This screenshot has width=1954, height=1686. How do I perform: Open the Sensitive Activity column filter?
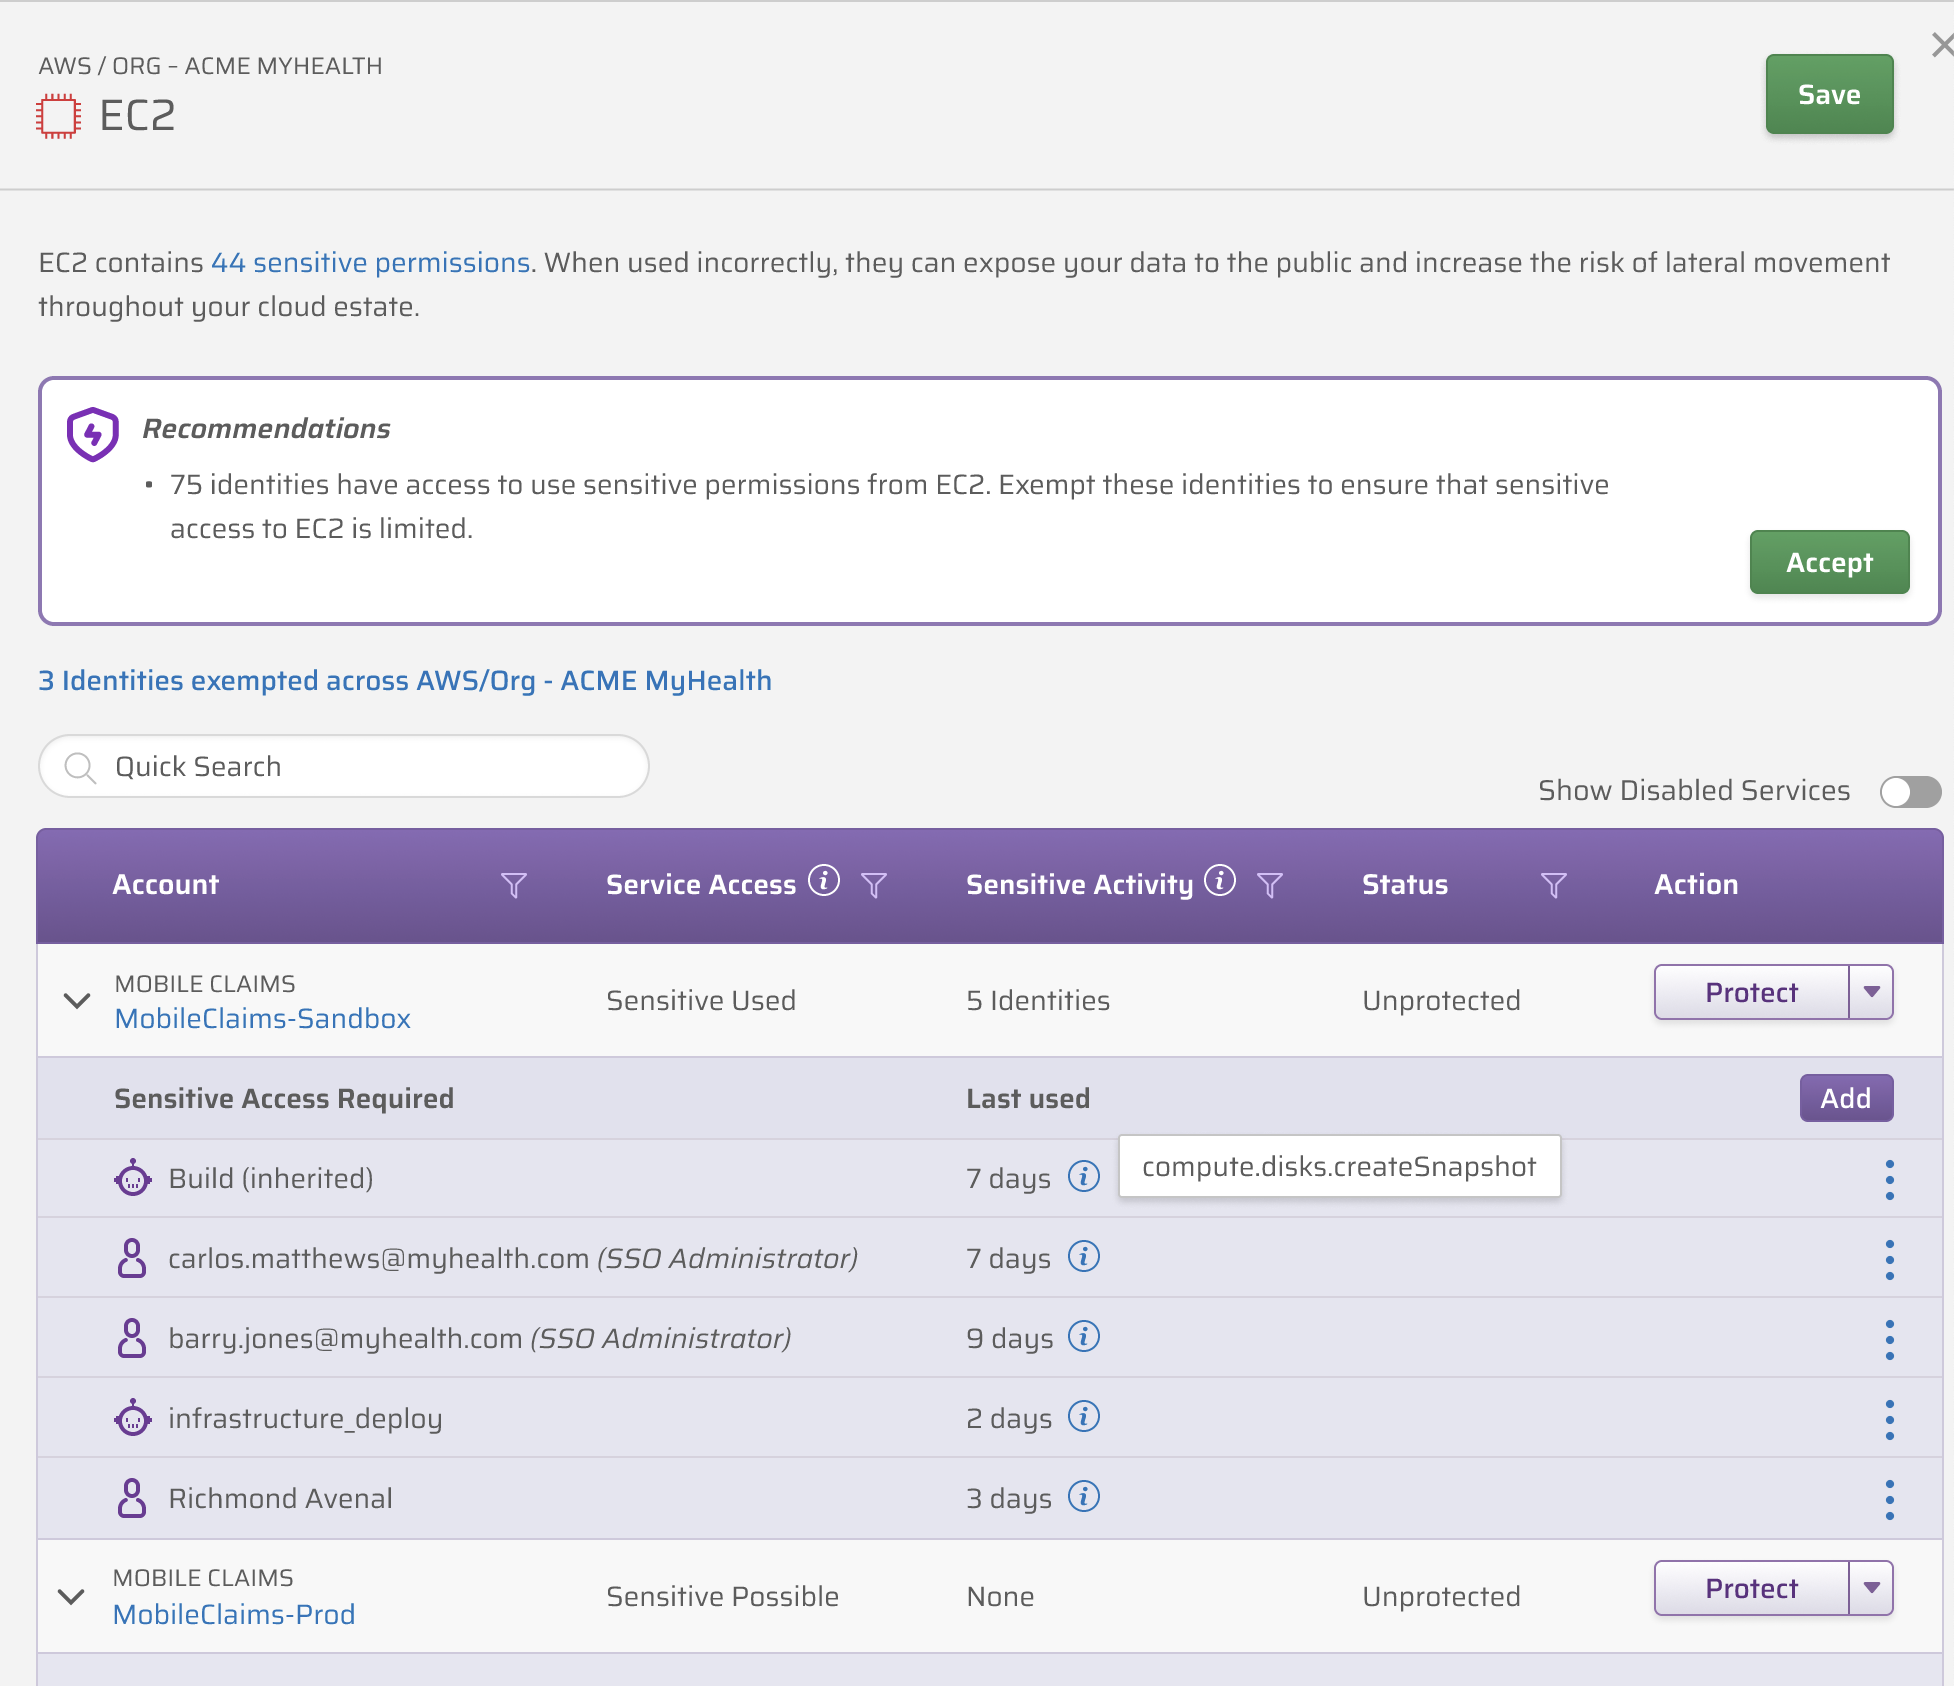tap(1270, 885)
